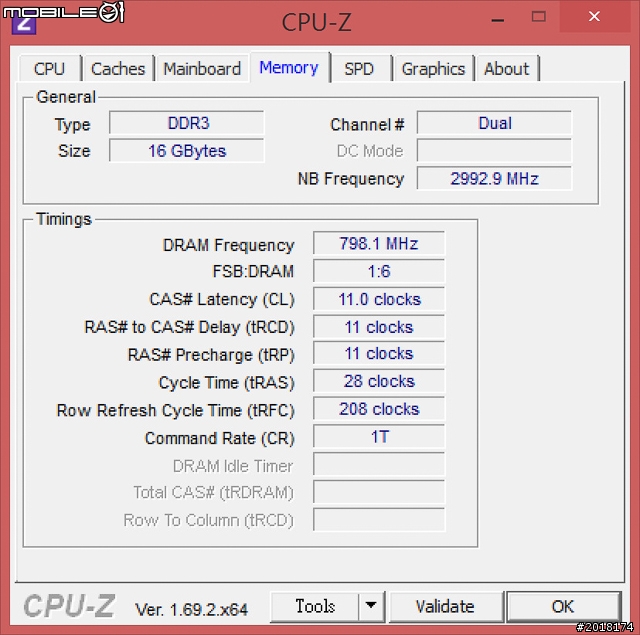Click the 'CAS# Latency (CL)' label
The height and width of the screenshot is (635, 640).
click(222, 300)
